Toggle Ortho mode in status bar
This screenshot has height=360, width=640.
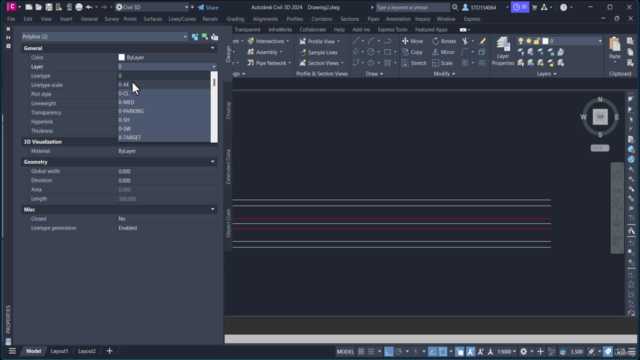click(x=389, y=351)
